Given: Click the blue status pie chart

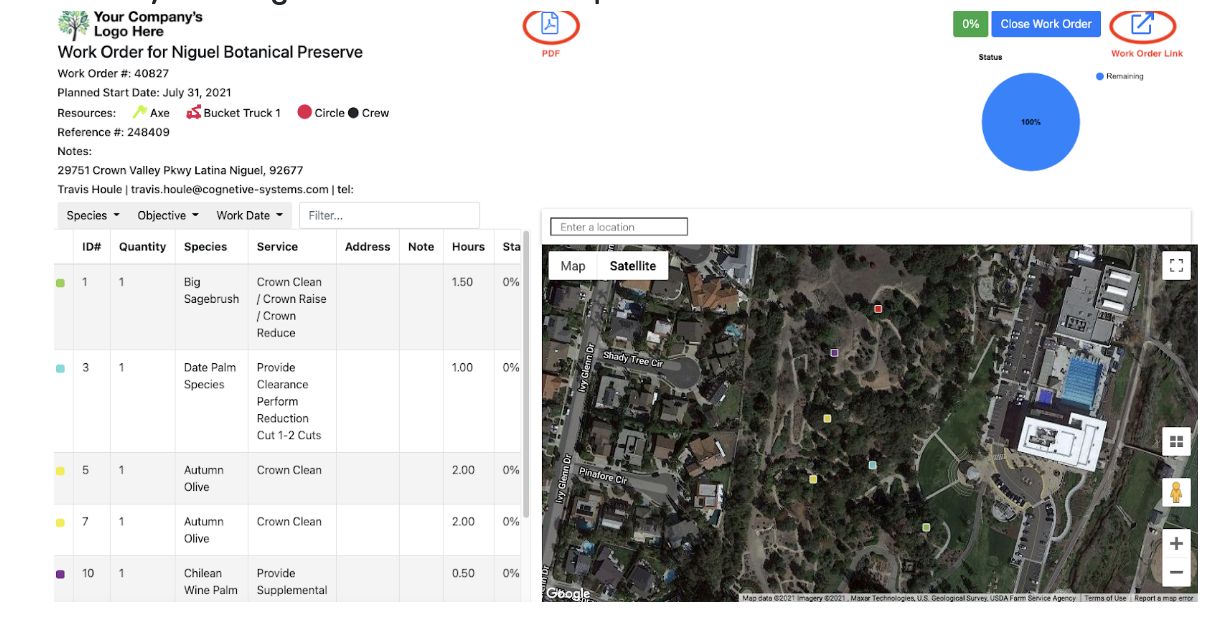Looking at the screenshot, I should point(1031,122).
